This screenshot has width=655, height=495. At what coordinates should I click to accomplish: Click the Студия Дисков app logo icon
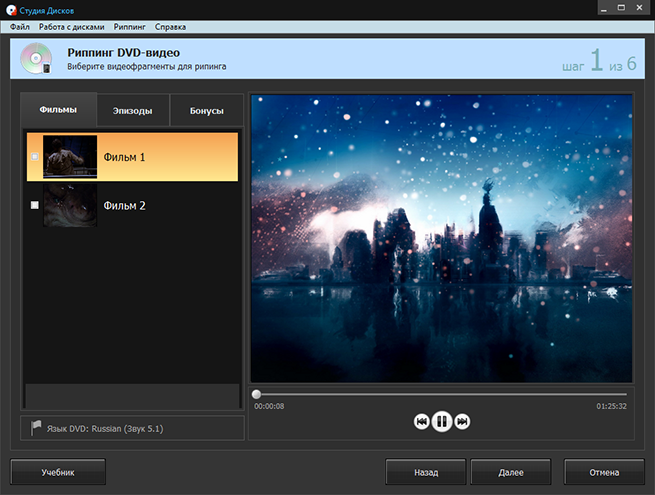pyautogui.click(x=10, y=9)
